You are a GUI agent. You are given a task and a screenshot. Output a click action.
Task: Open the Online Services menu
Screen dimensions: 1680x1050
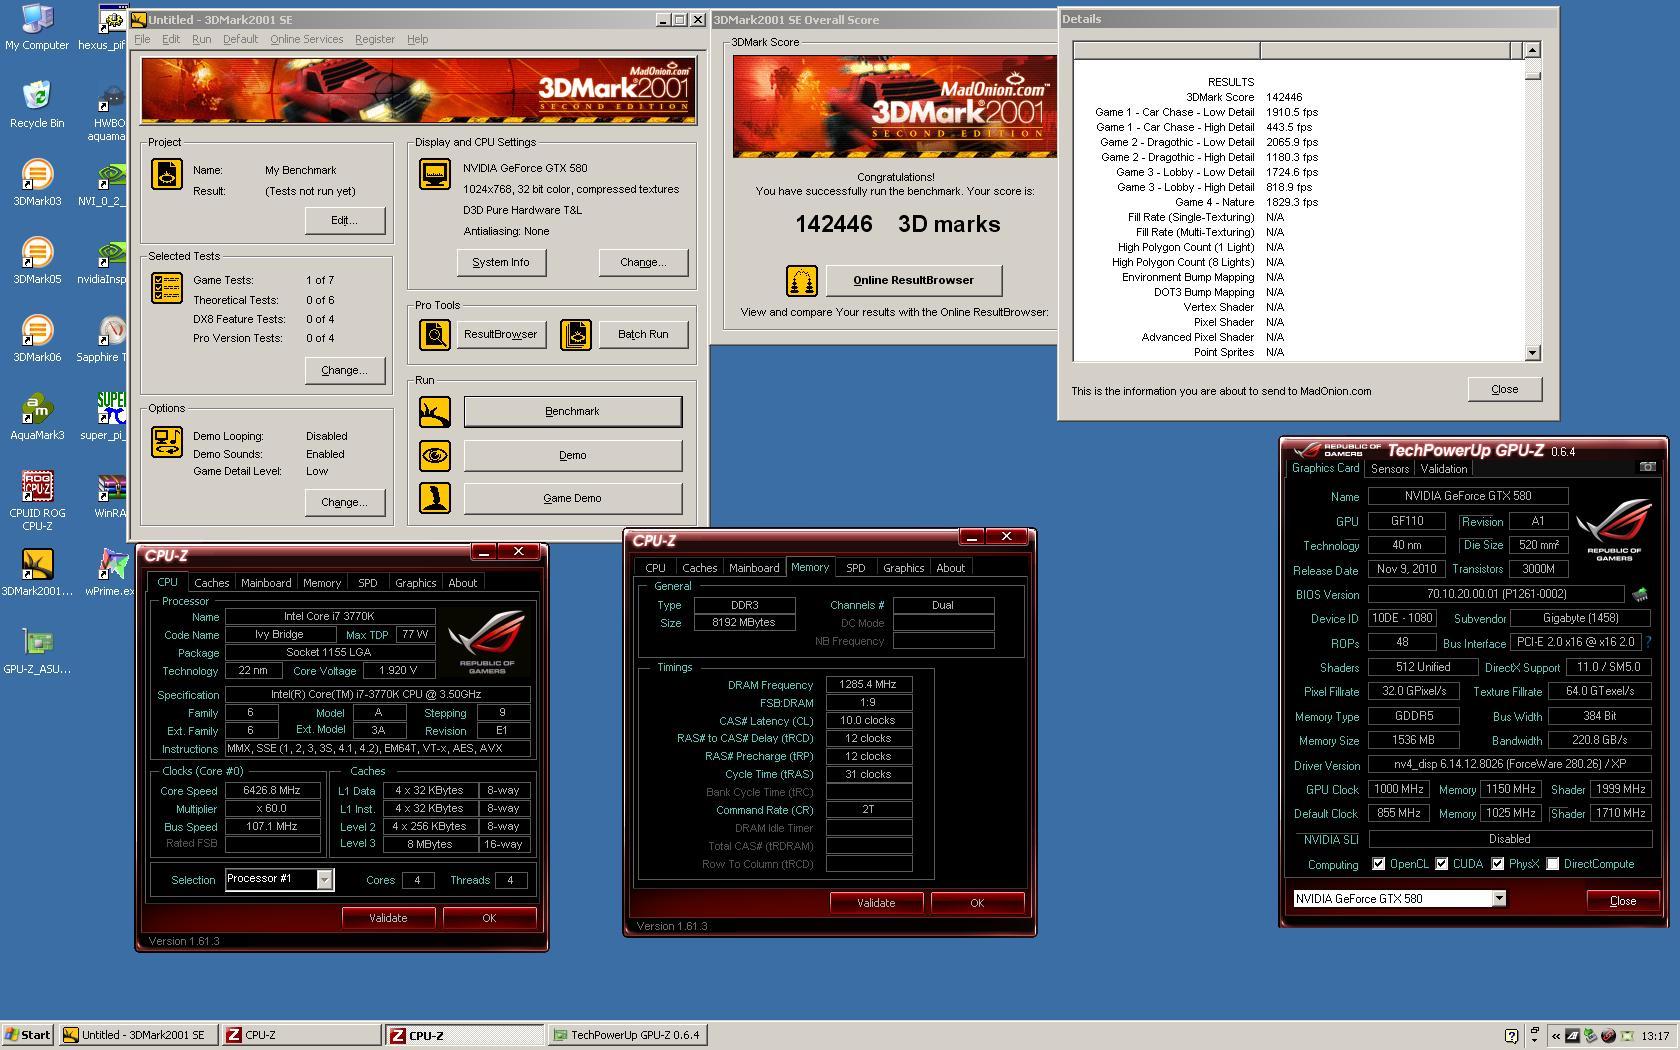pos(306,39)
